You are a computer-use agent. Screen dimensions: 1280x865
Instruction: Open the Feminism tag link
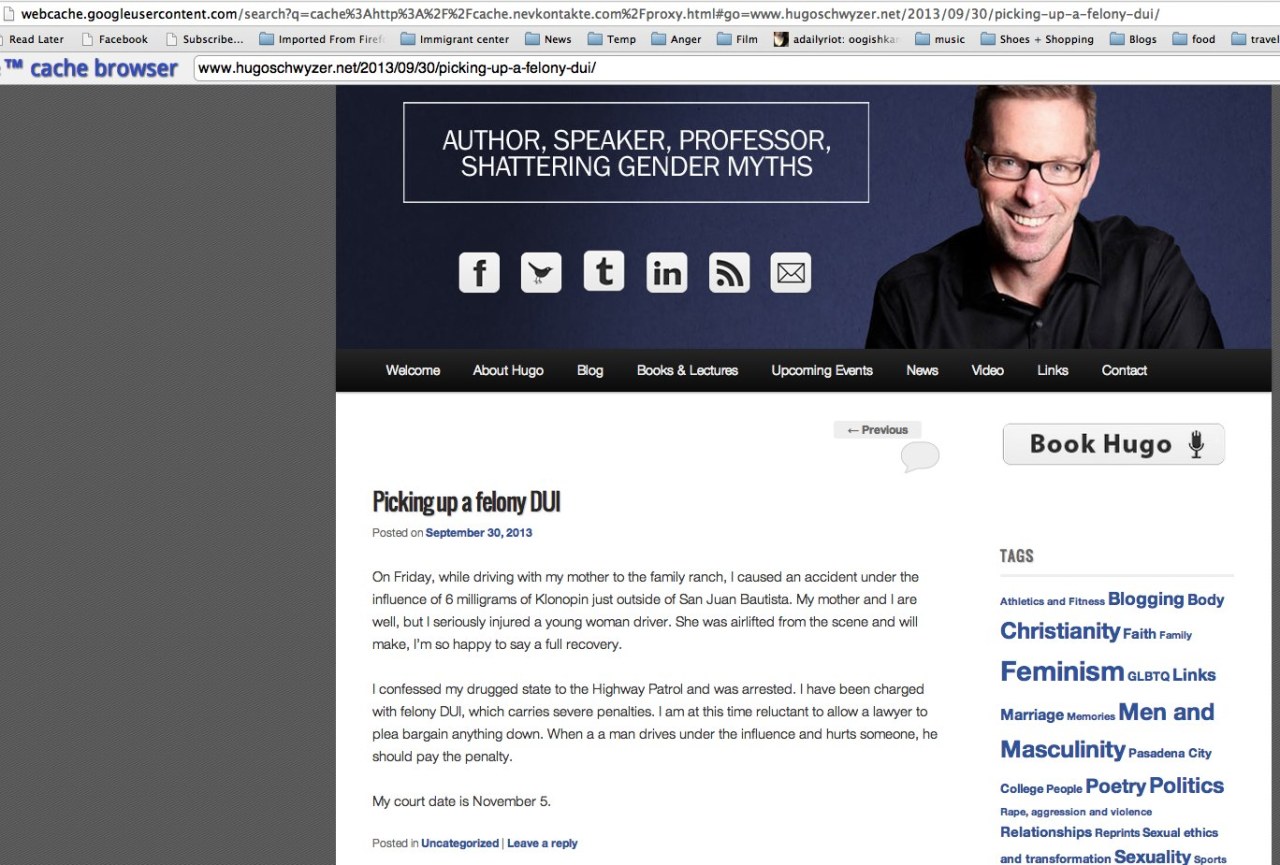tap(1062, 671)
